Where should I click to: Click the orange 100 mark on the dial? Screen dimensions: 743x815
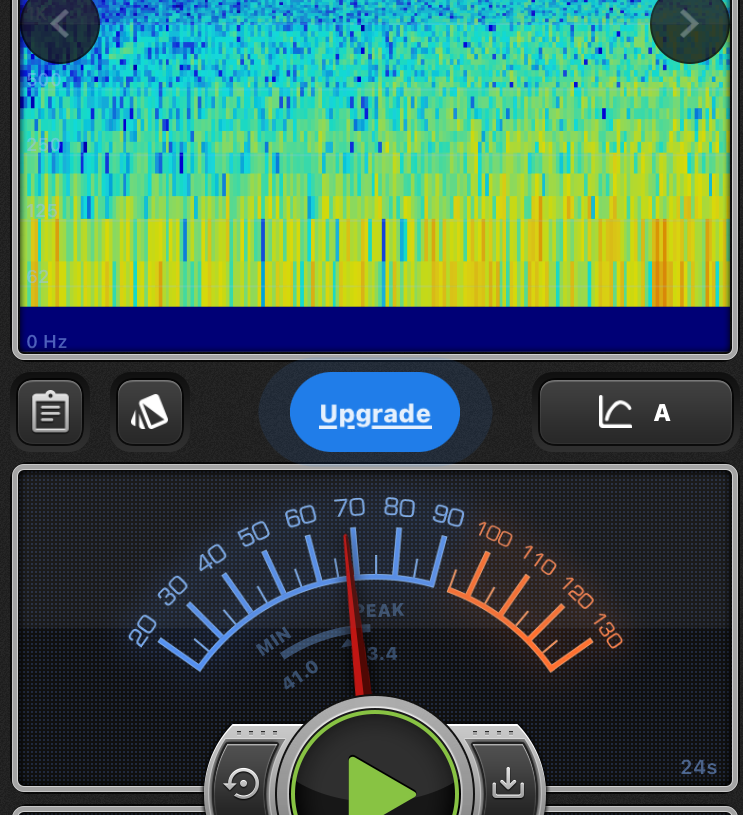(493, 533)
